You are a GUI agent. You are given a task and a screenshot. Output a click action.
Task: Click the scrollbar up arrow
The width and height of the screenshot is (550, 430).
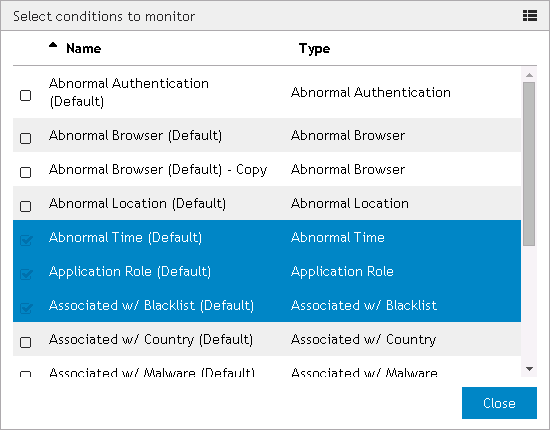tap(529, 75)
